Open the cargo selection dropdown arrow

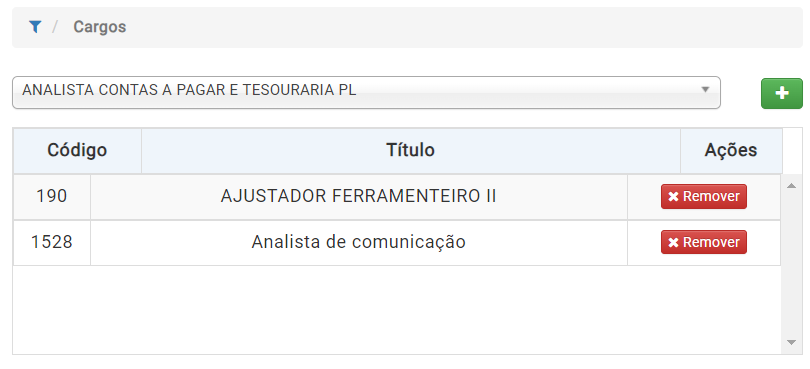click(705, 89)
